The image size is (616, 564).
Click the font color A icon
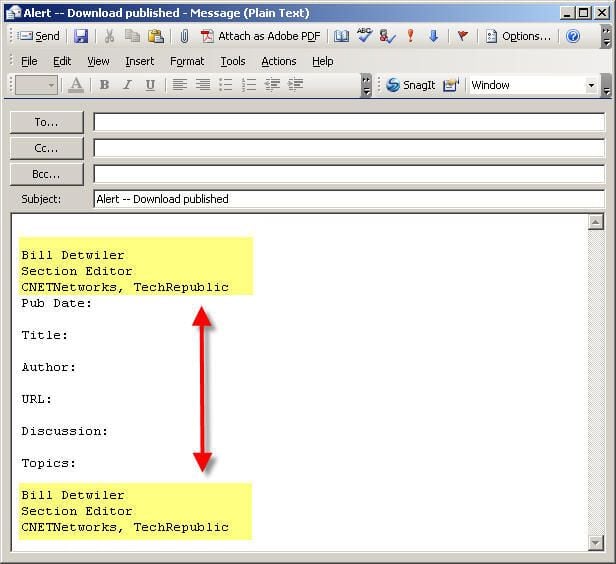coord(76,85)
